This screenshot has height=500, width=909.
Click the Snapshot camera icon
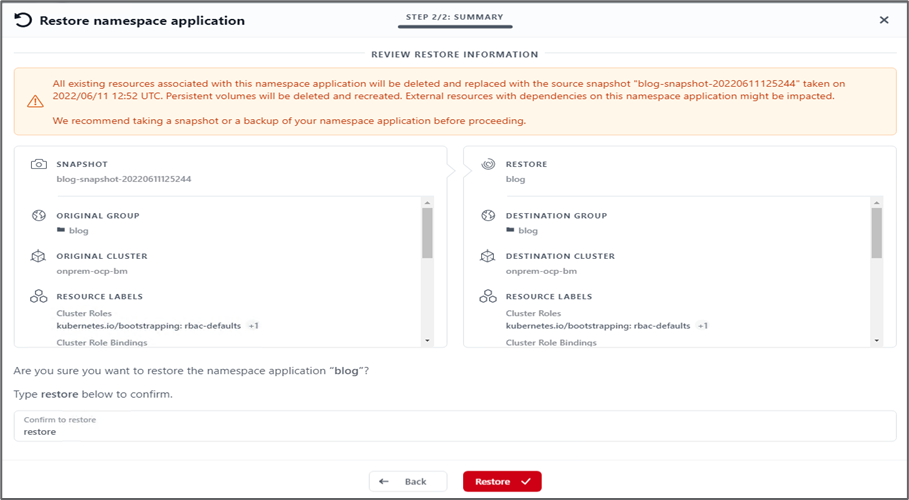pos(39,164)
